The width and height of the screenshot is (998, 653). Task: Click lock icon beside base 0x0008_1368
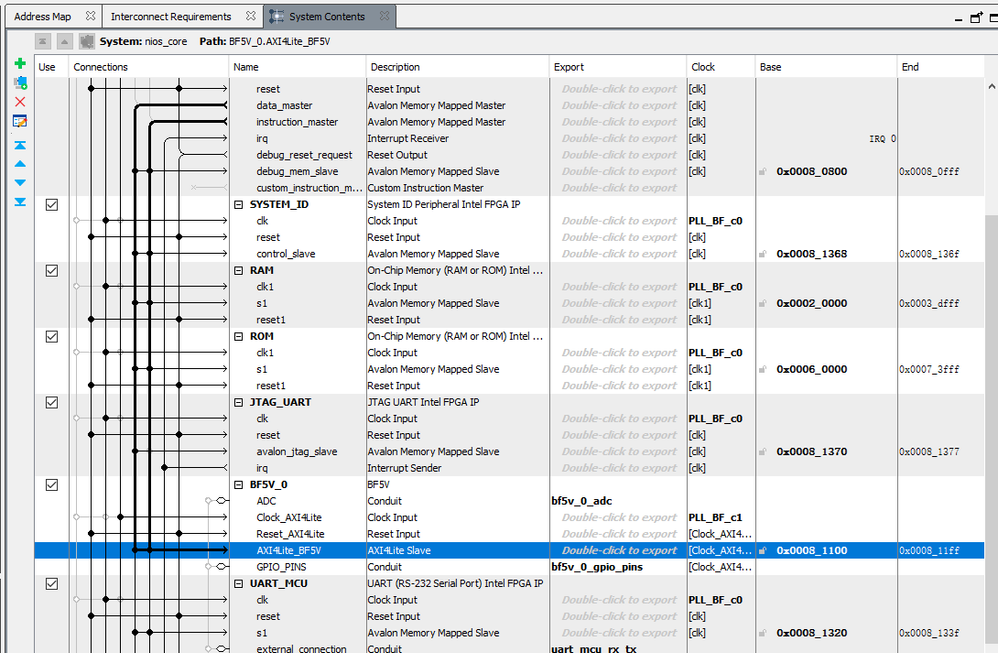[x=763, y=254]
